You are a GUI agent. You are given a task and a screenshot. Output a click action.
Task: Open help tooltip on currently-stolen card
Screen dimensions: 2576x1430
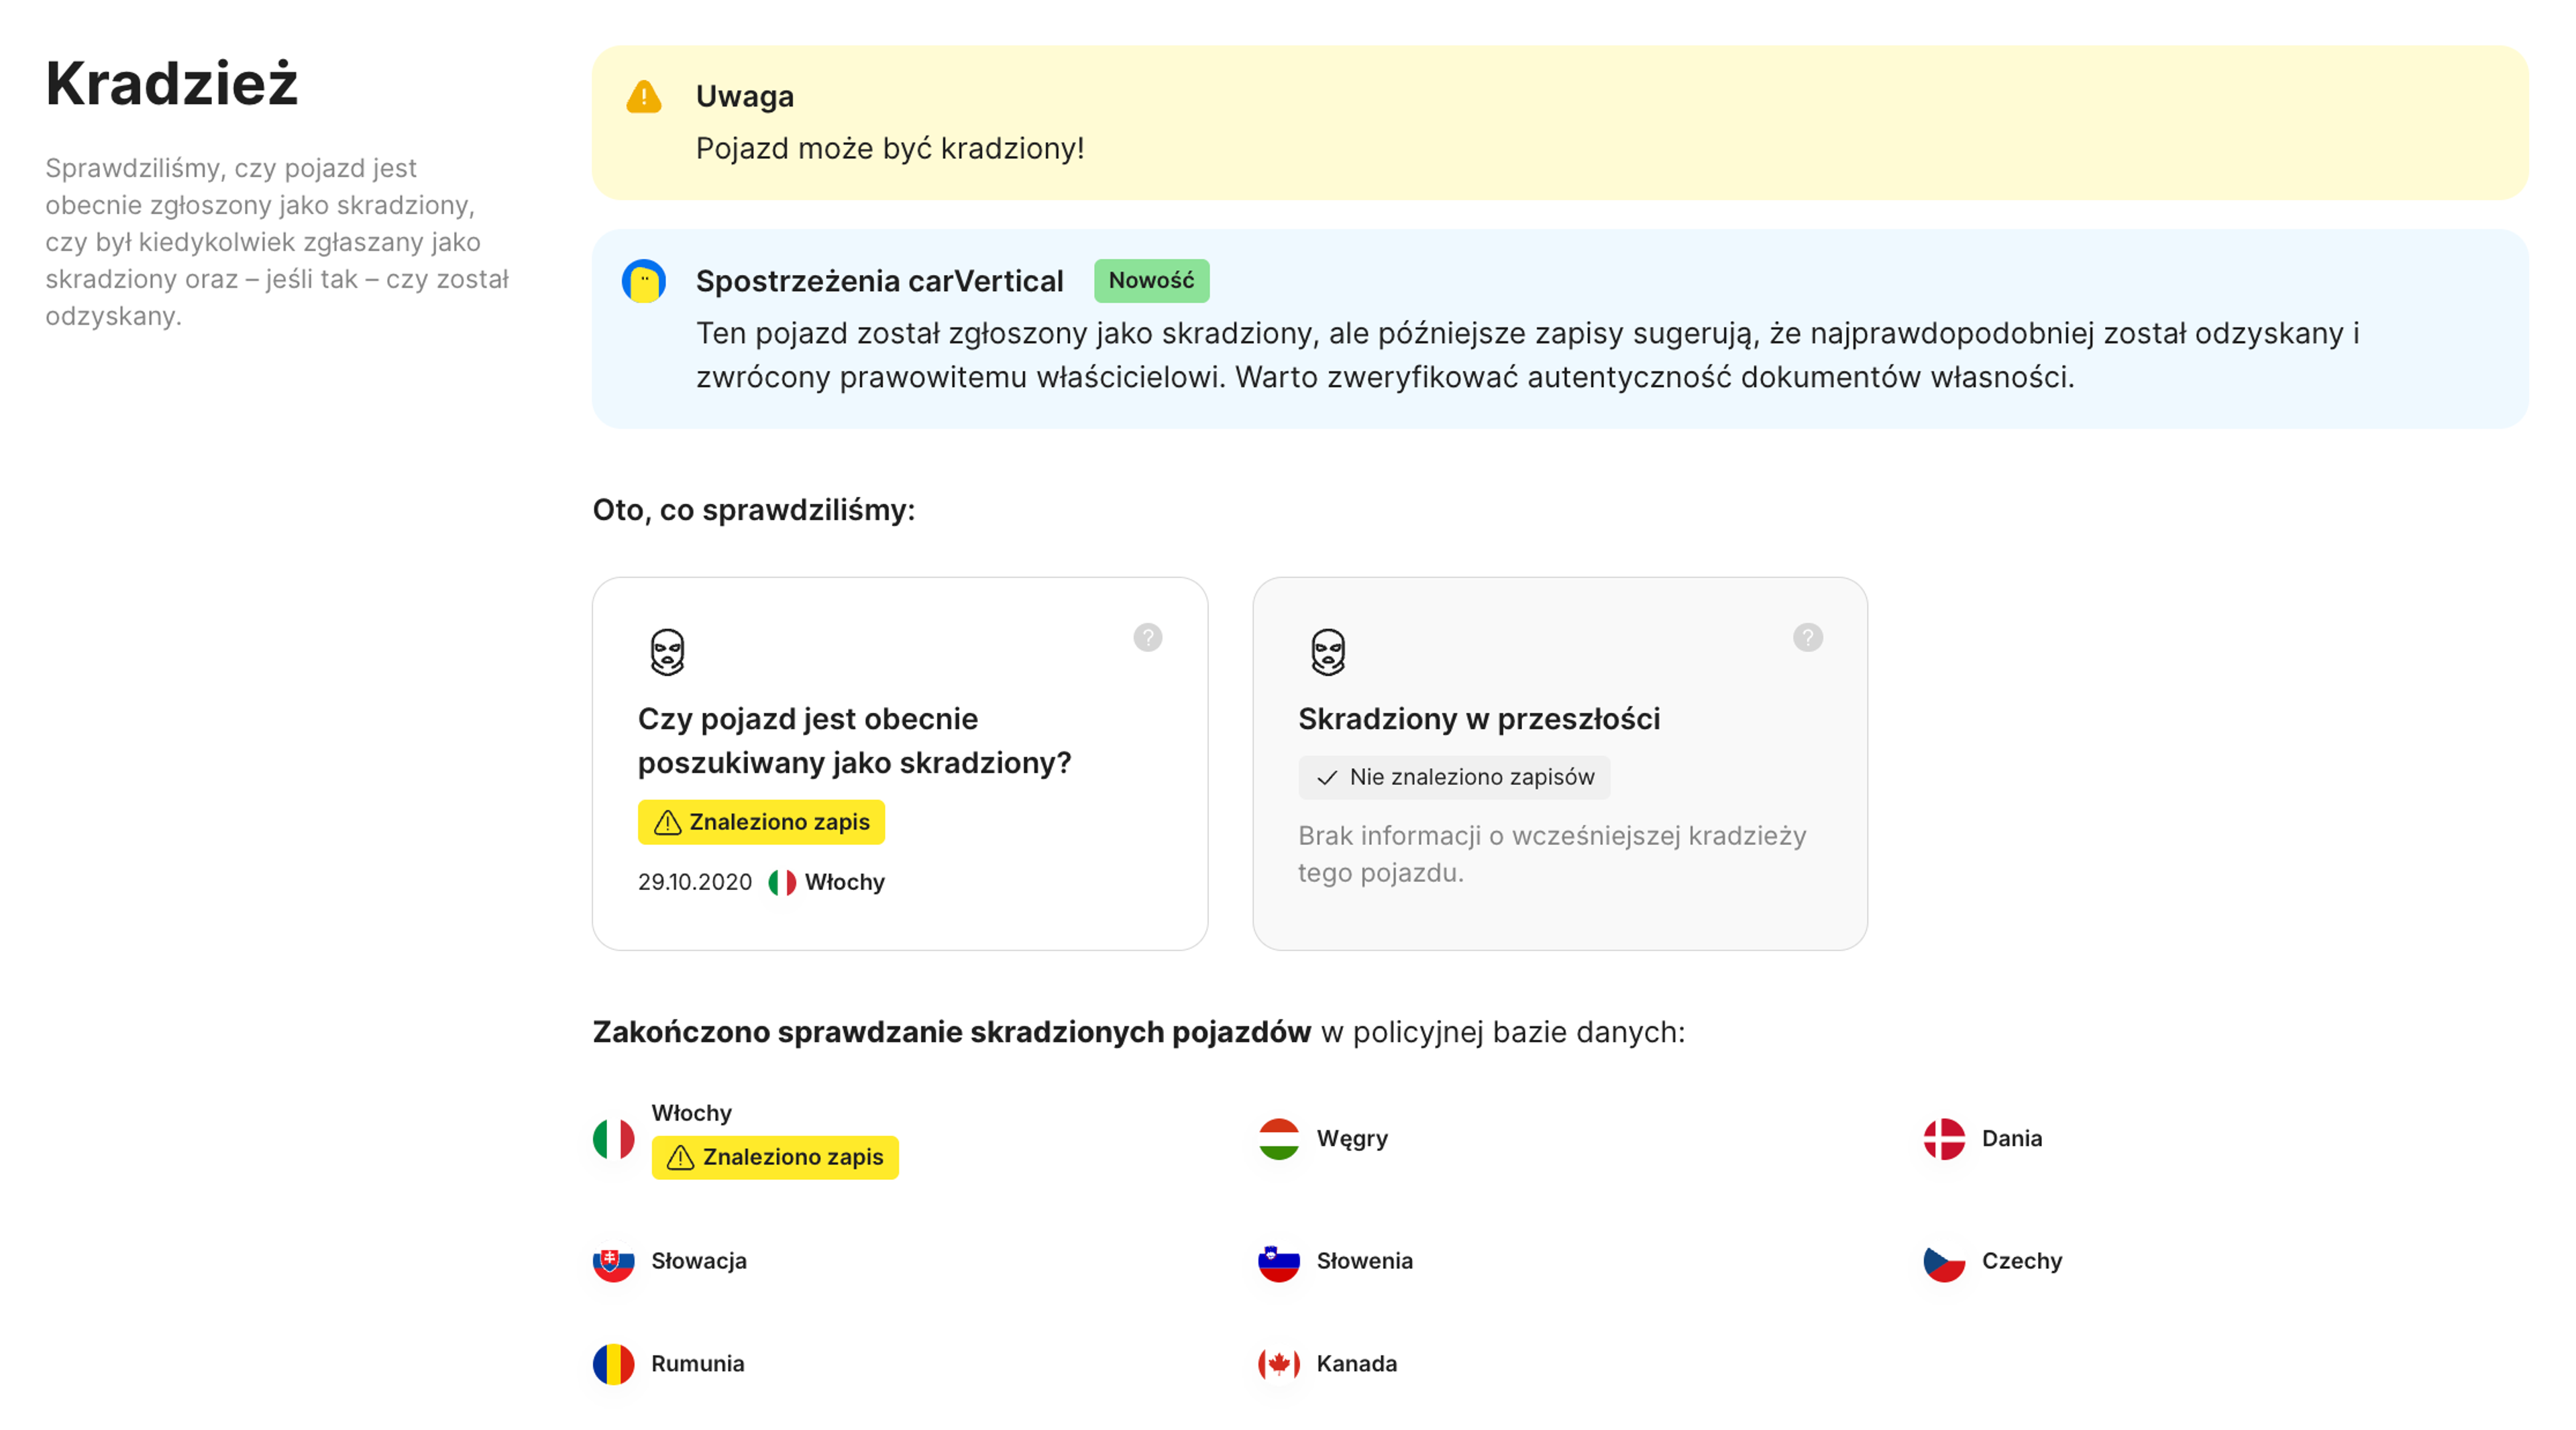[x=1147, y=637]
